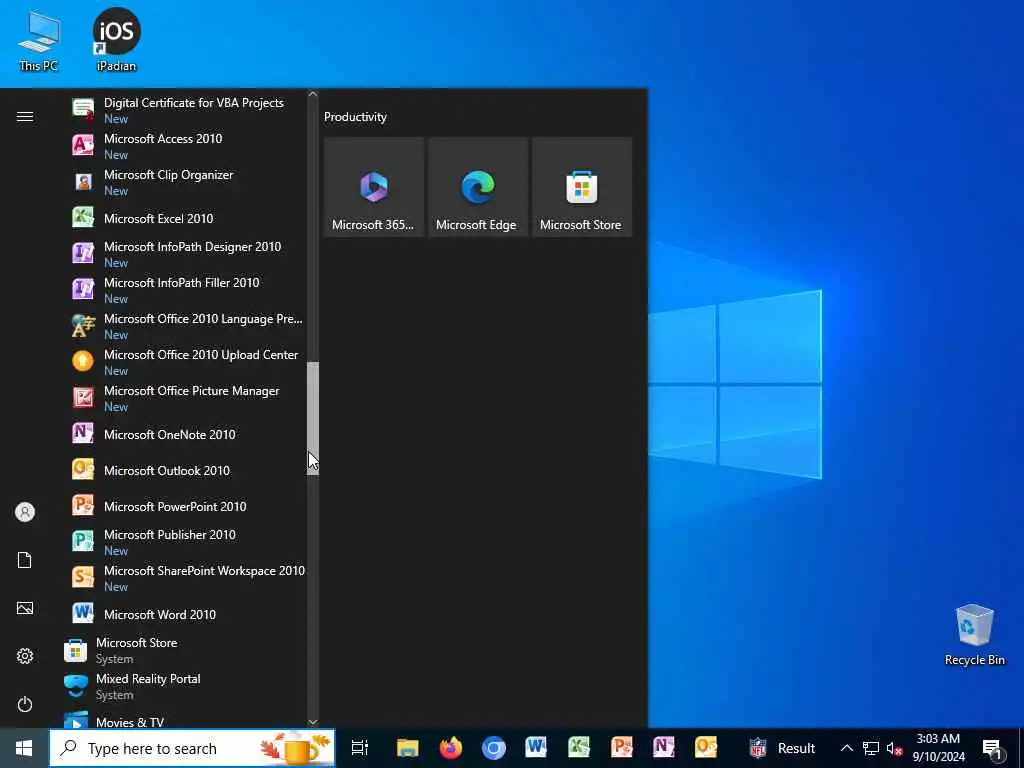
Task: Launch Microsoft Access 2010 from app list
Action: (184, 146)
